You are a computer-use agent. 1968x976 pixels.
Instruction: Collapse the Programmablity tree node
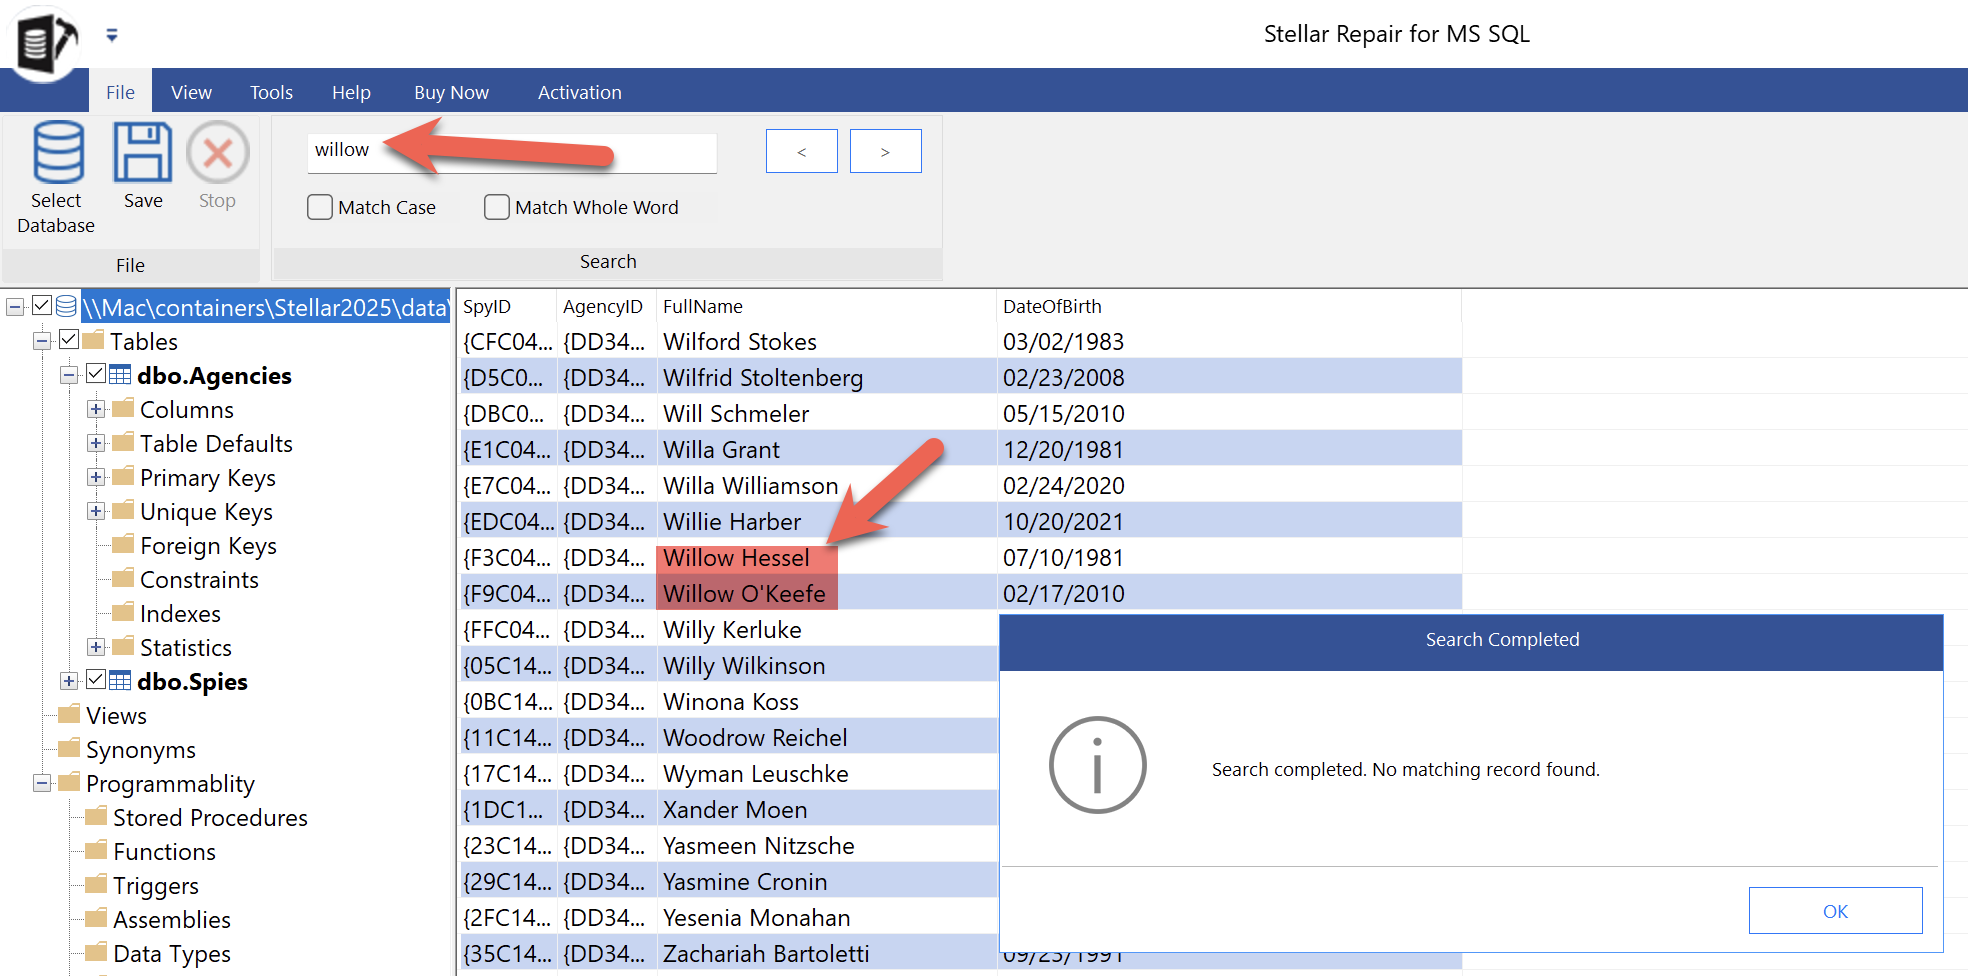[x=42, y=783]
